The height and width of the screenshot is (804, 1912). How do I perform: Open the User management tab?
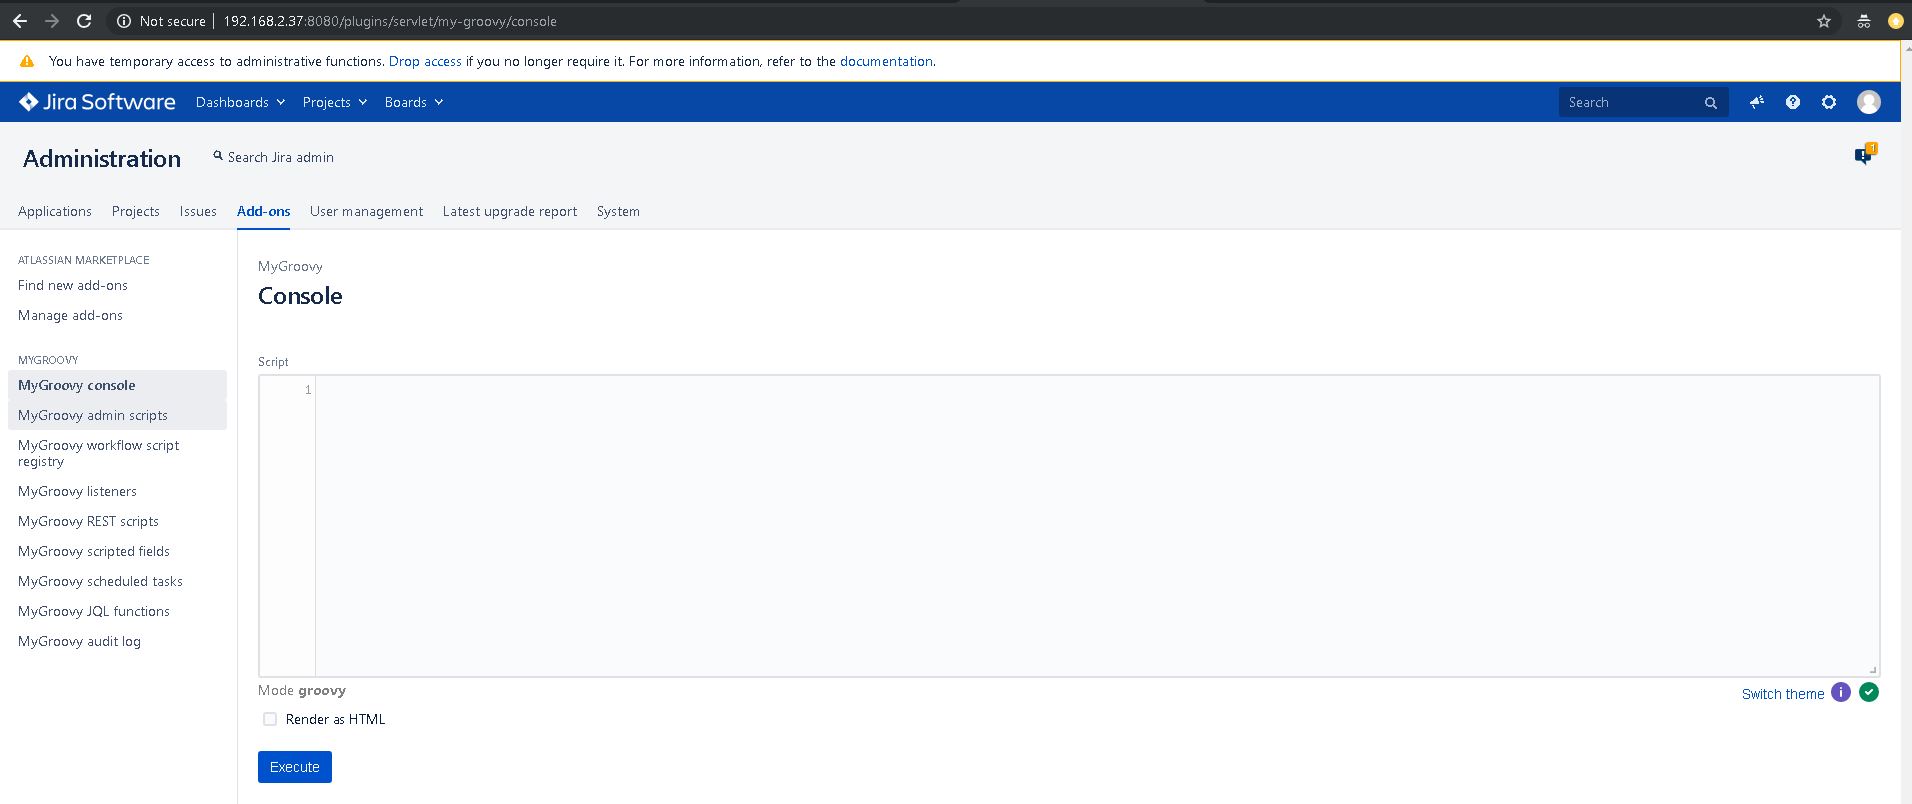tap(366, 211)
